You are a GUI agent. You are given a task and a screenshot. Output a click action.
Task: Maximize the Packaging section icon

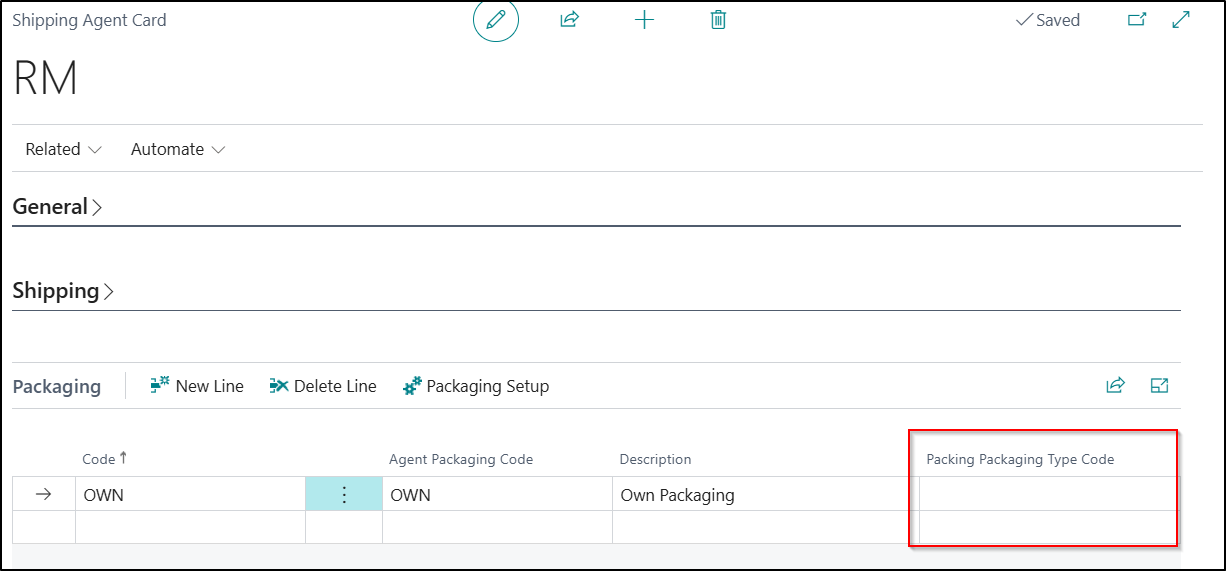tap(1160, 386)
